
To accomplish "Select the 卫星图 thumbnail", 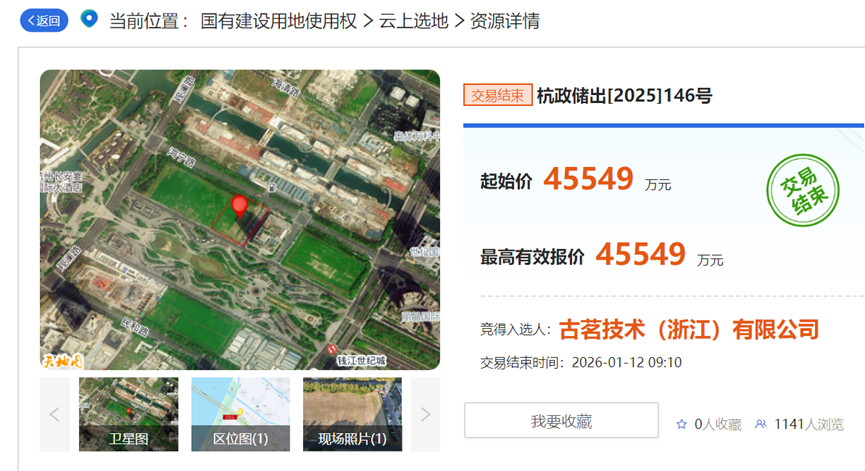I will (129, 414).
